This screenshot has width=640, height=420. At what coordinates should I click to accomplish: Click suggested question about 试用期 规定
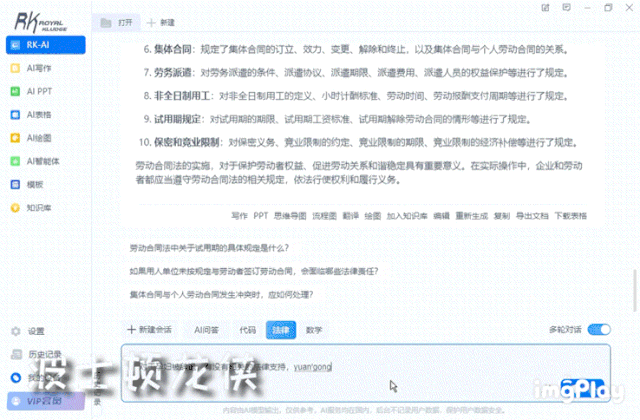tap(209, 248)
